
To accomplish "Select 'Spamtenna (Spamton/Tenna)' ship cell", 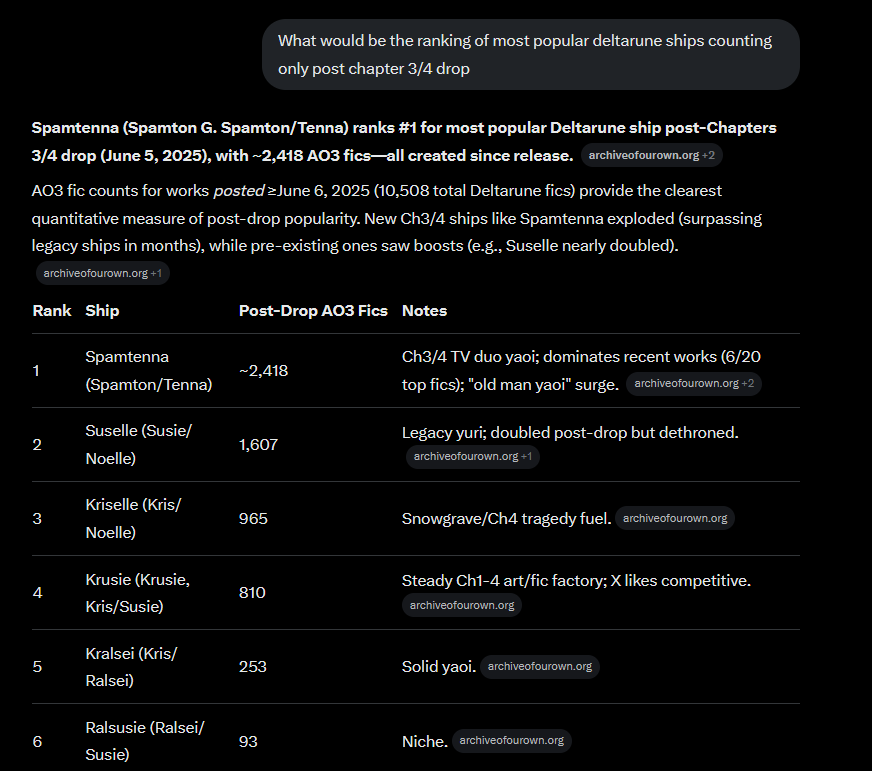I will click(x=148, y=370).
